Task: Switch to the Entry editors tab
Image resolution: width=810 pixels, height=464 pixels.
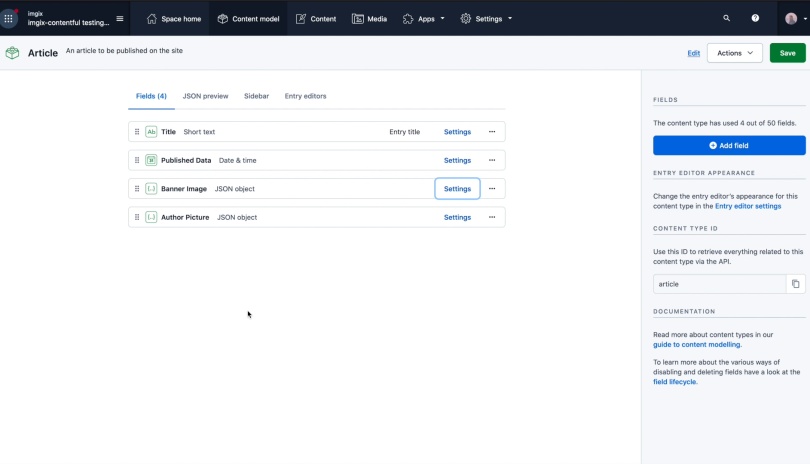Action: click(x=305, y=96)
